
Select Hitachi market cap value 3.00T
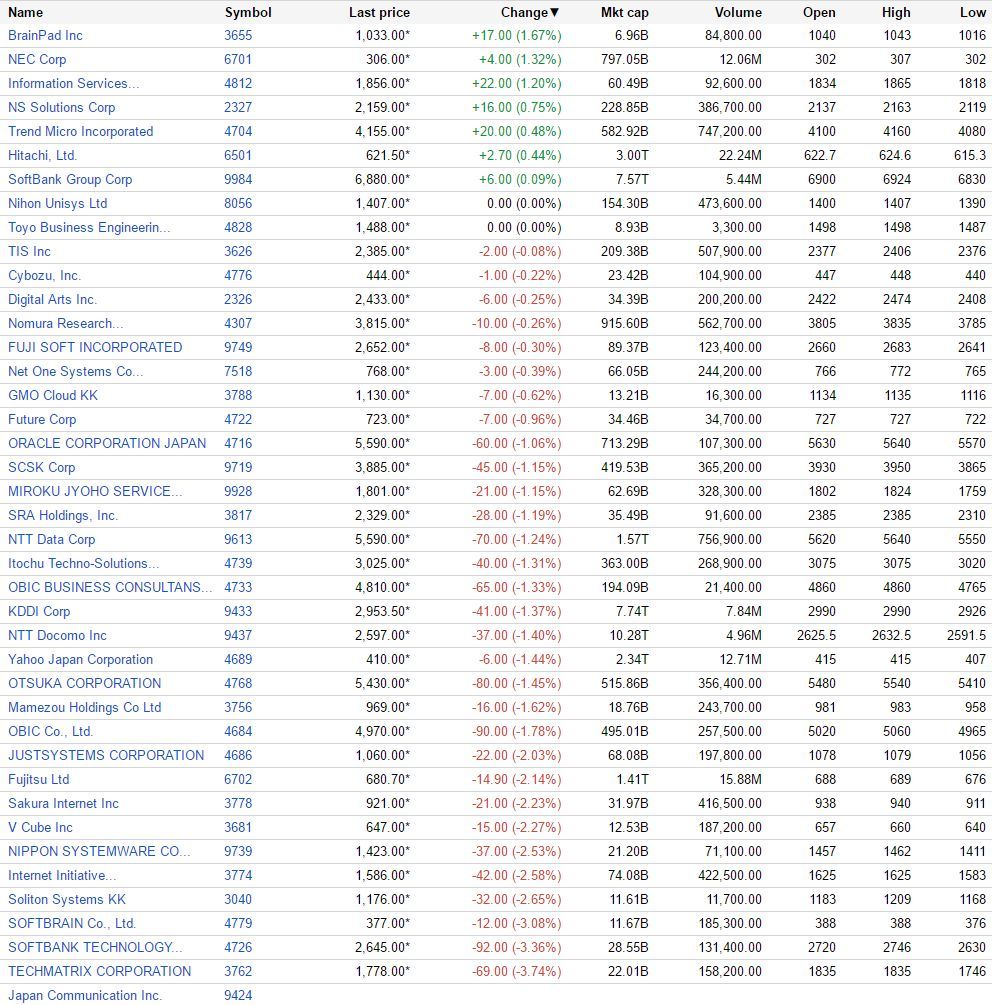tap(632, 155)
